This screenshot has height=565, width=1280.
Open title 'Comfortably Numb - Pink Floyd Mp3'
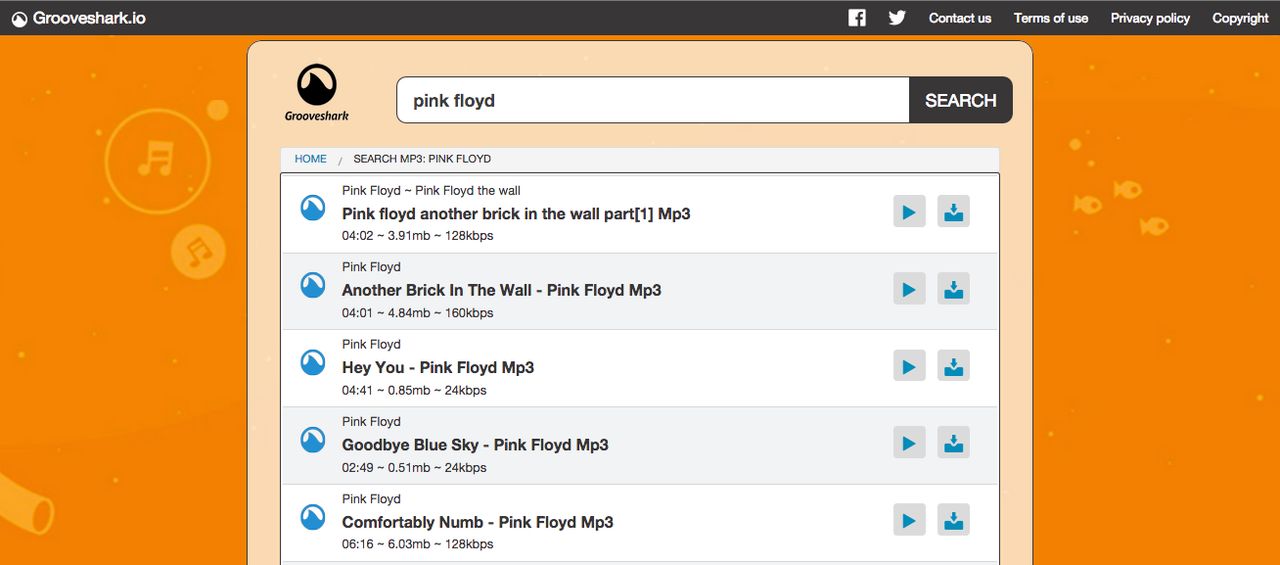pyautogui.click(x=478, y=522)
